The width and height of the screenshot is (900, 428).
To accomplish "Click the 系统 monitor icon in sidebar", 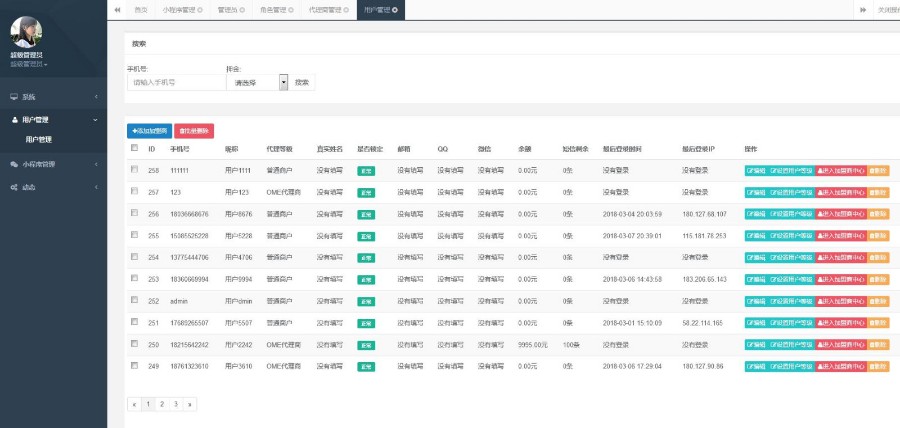I will (14, 97).
